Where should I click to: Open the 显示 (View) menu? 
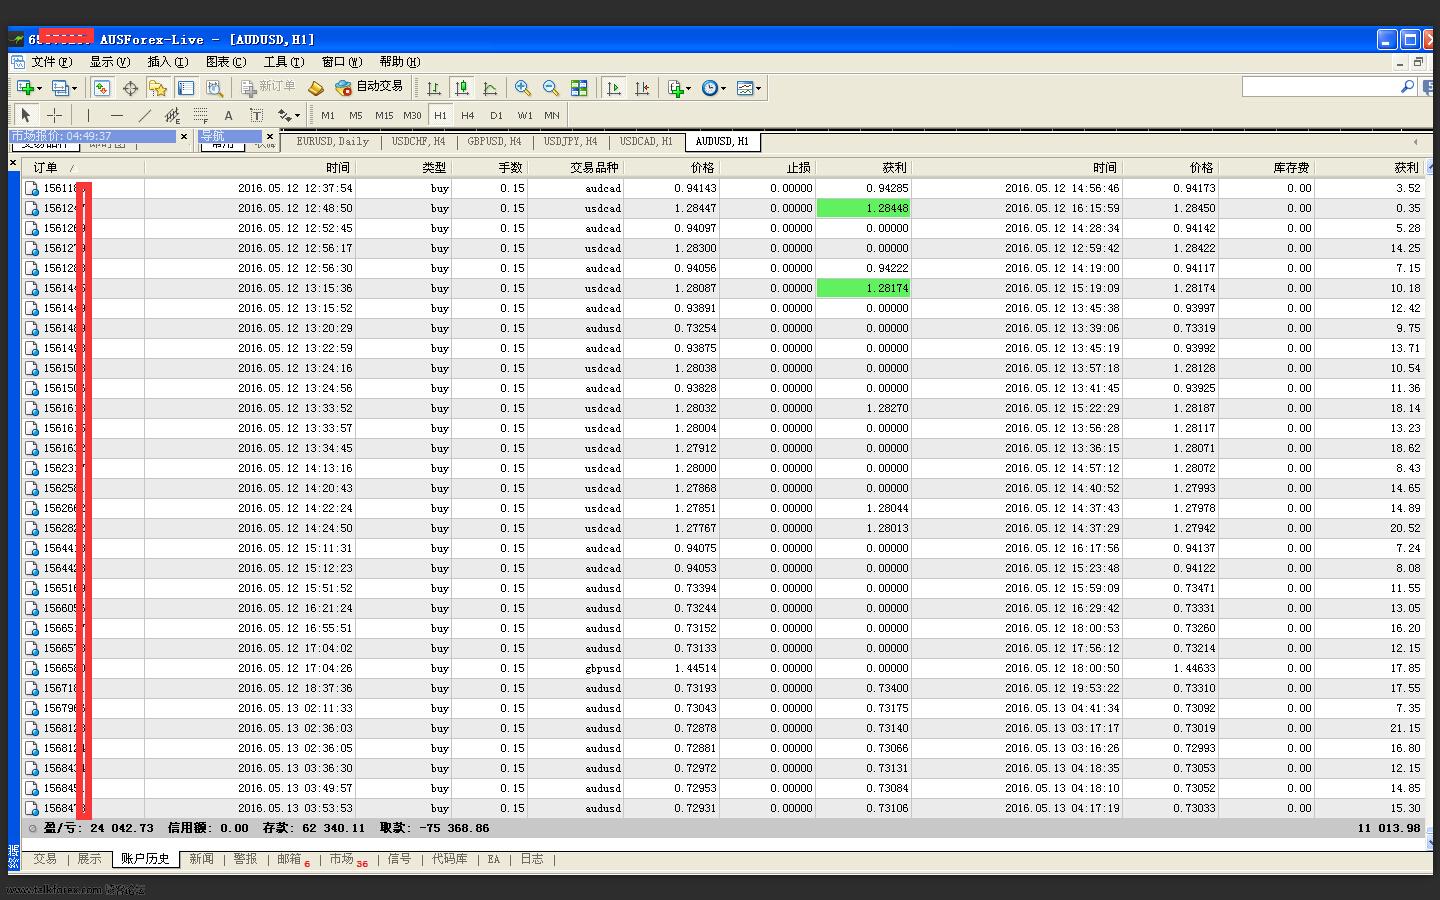pyautogui.click(x=110, y=62)
